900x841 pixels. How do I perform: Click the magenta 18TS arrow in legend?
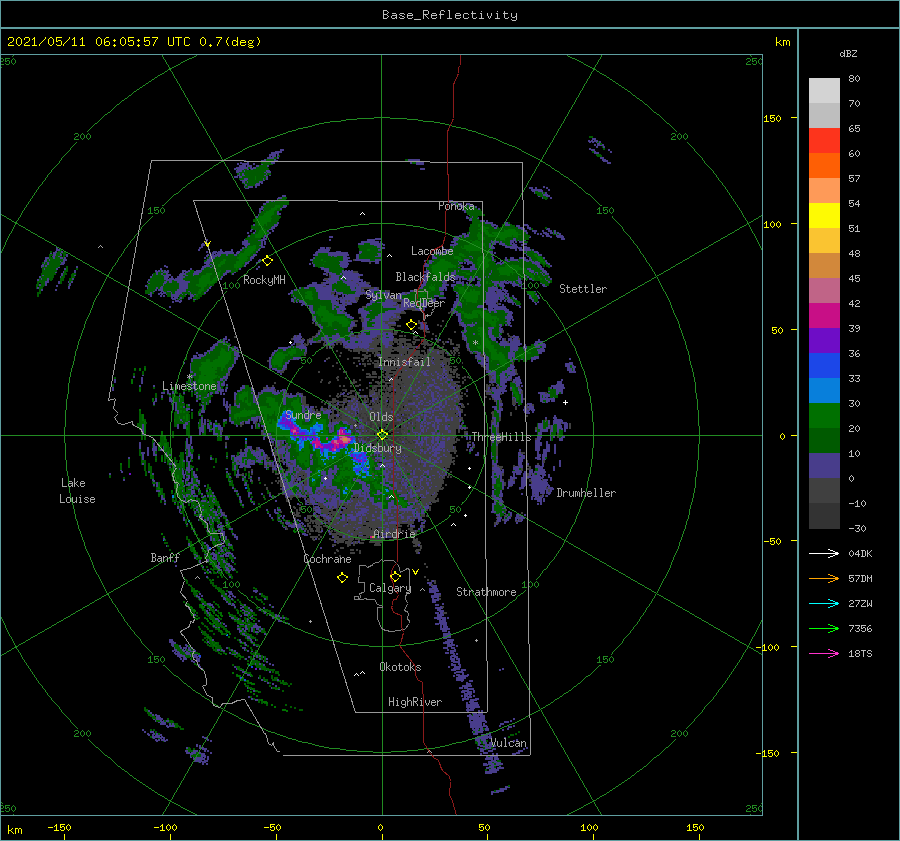pyautogui.click(x=824, y=653)
